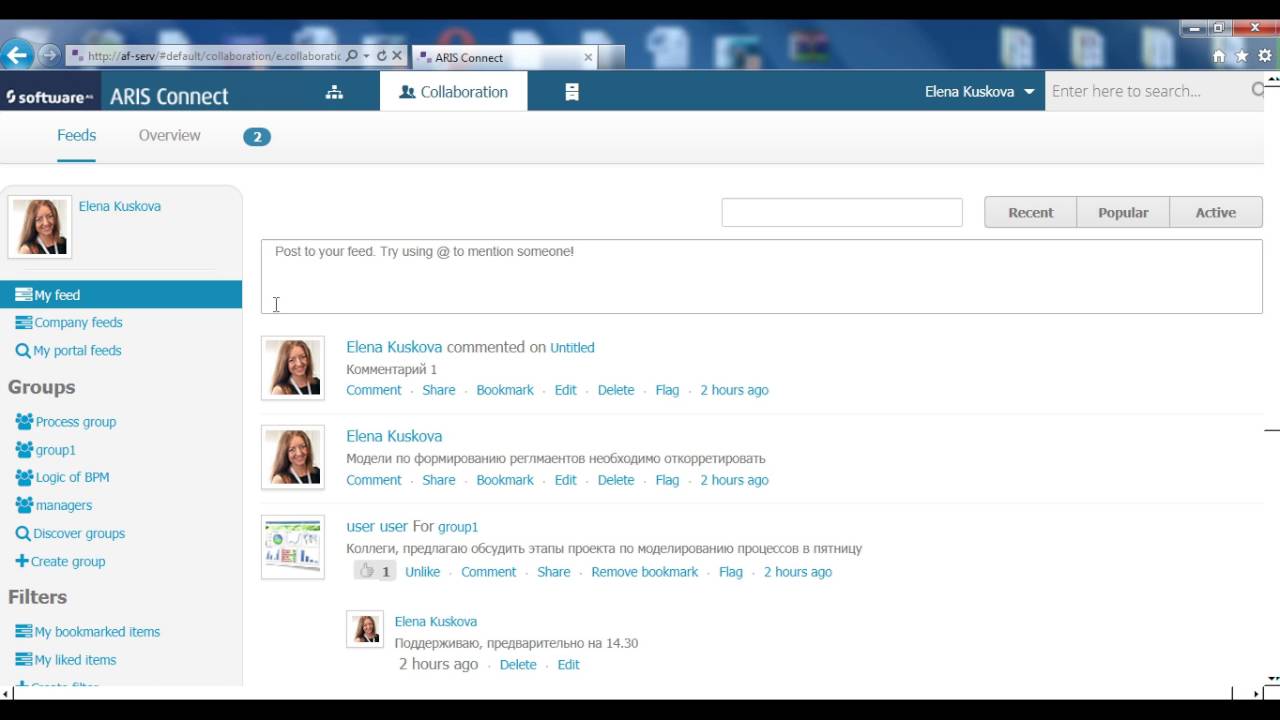This screenshot has height=720, width=1280.
Task: Click the Company feeds list icon
Action: [23, 322]
